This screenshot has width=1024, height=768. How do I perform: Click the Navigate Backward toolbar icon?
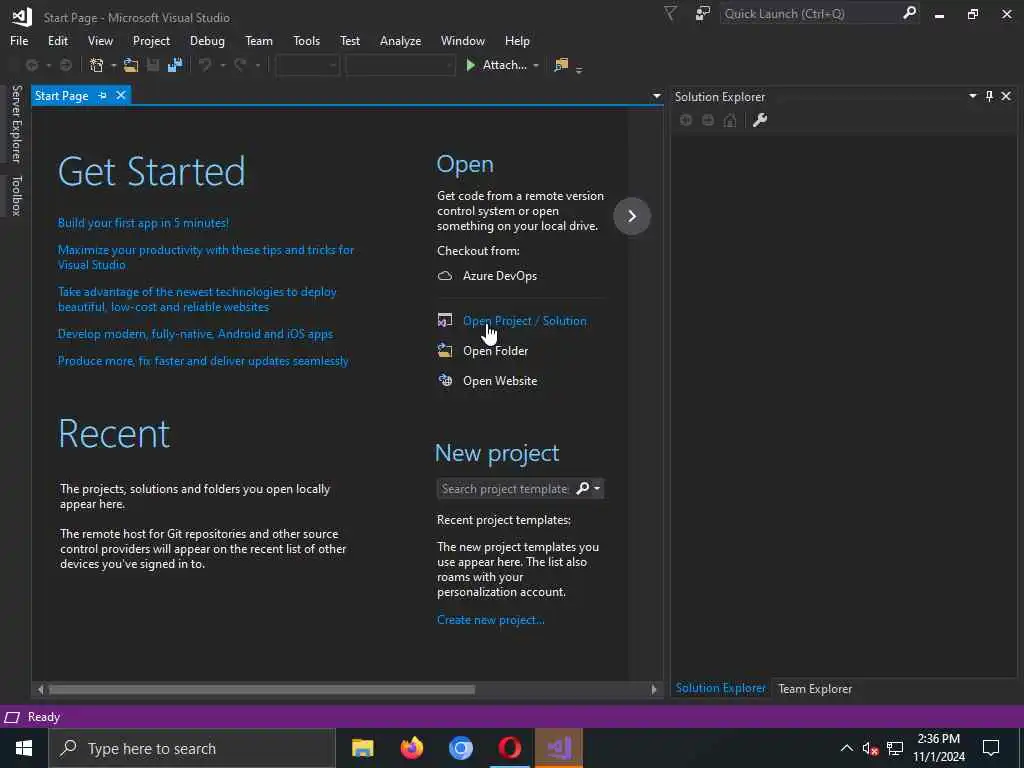pos(31,65)
